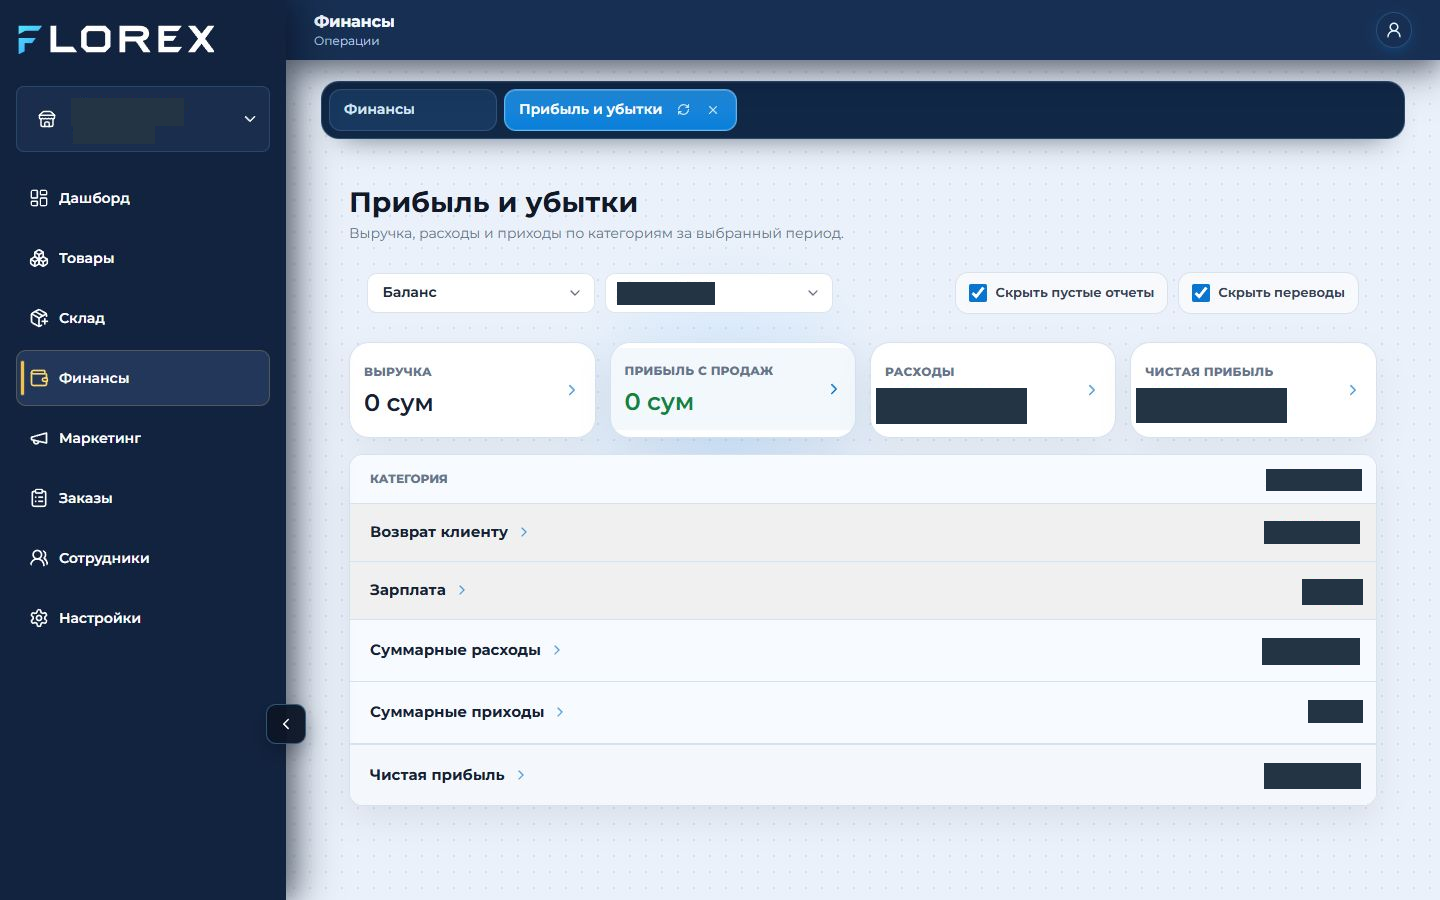Viewport: 1440px width, 900px height.
Task: Click the Товары boxes icon
Action: [39, 258]
